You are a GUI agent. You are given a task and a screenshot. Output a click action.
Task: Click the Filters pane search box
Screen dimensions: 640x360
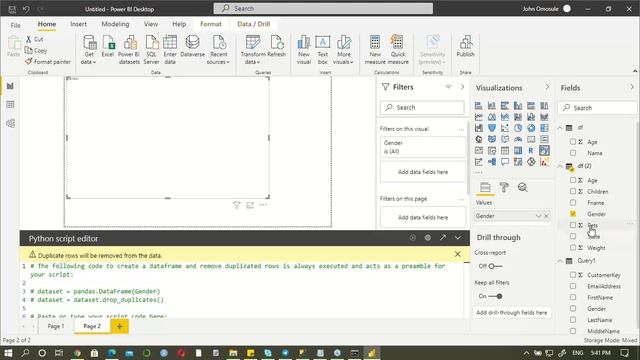(422, 107)
